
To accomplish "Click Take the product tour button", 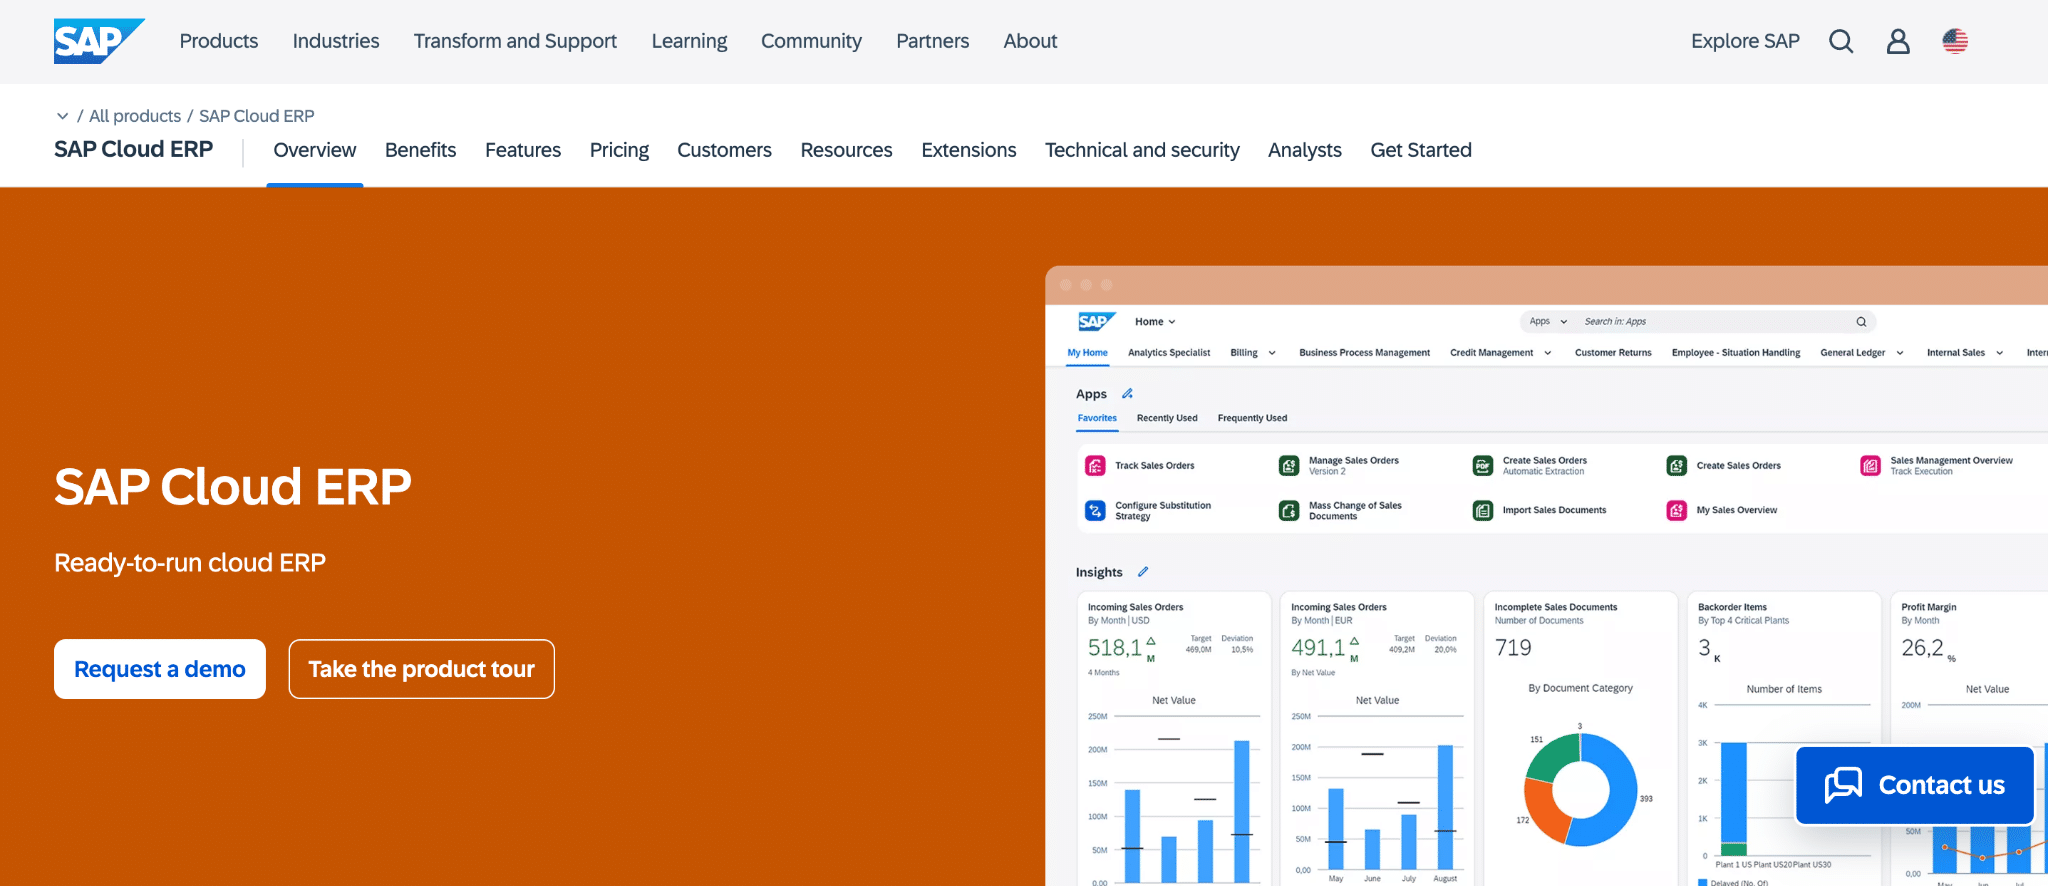I will pyautogui.click(x=421, y=669).
